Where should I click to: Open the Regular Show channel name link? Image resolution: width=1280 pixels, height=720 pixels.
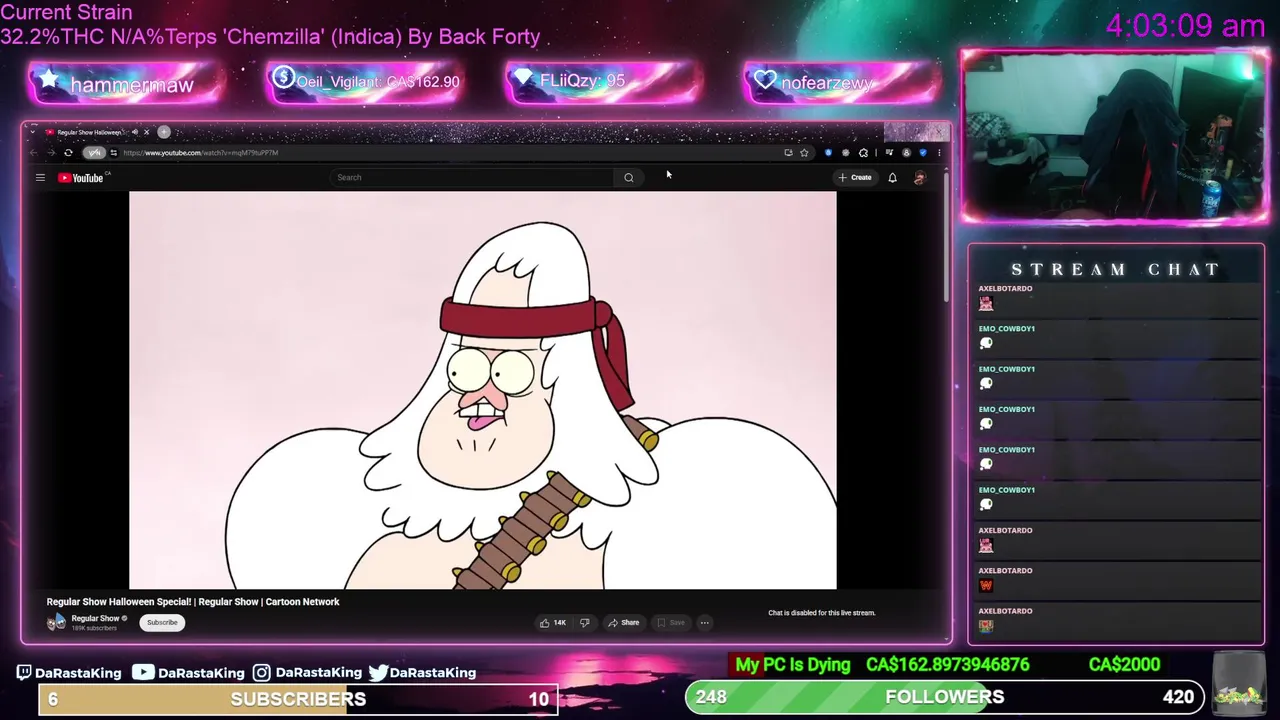coord(95,618)
